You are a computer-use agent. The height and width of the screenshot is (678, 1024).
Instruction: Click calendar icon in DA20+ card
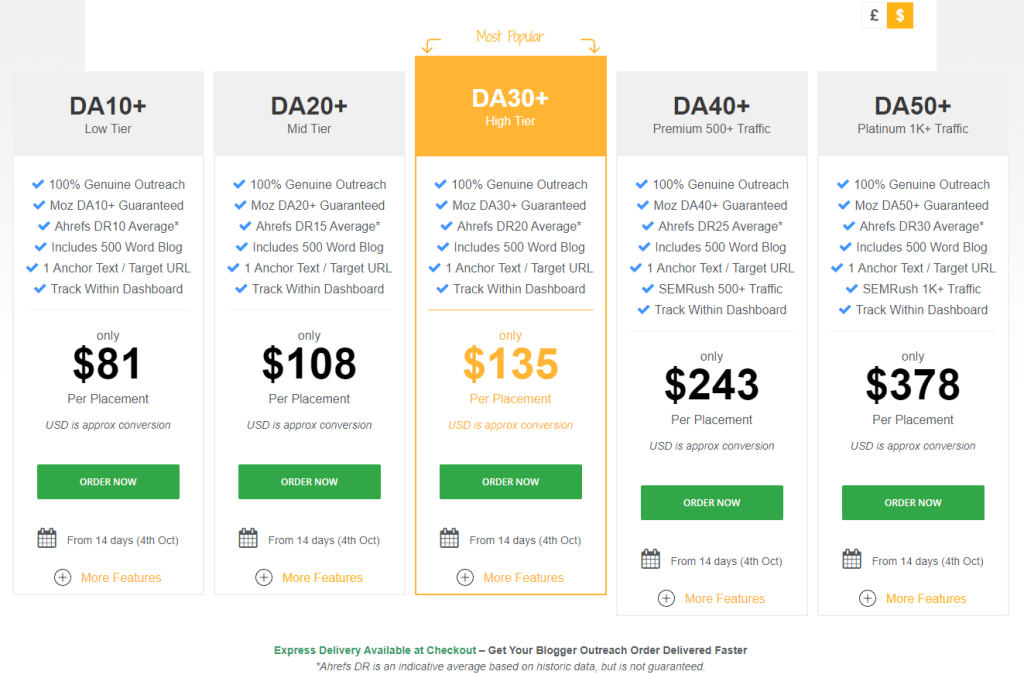tap(248, 539)
